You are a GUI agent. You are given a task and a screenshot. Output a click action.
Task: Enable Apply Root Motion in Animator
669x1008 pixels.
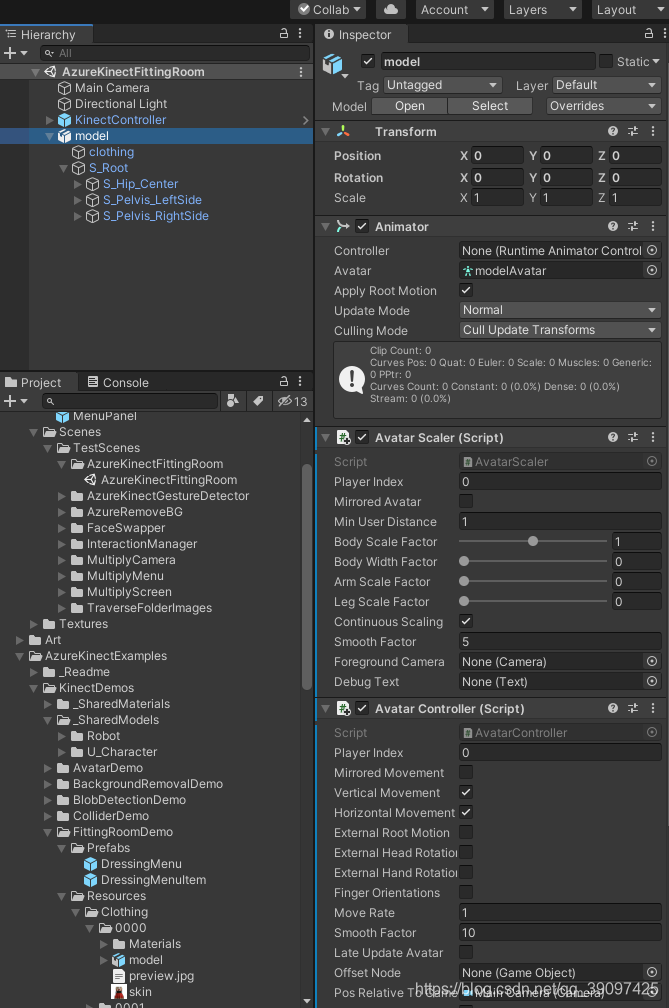pyautogui.click(x=467, y=291)
